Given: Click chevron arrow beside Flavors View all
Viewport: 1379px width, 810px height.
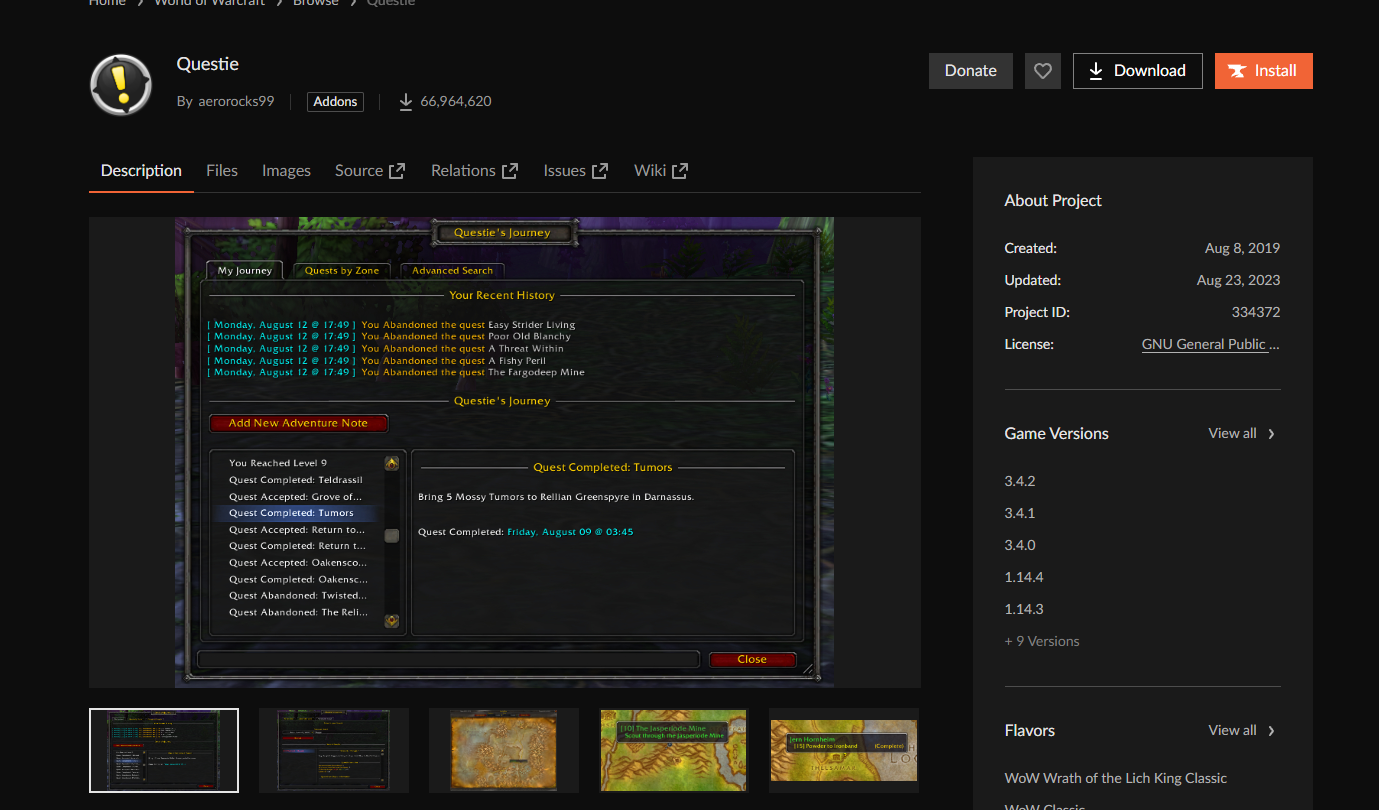Looking at the screenshot, I should point(1271,731).
